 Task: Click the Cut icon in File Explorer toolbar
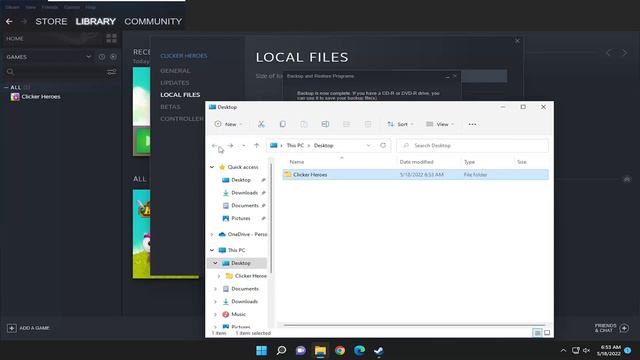pyautogui.click(x=261, y=124)
